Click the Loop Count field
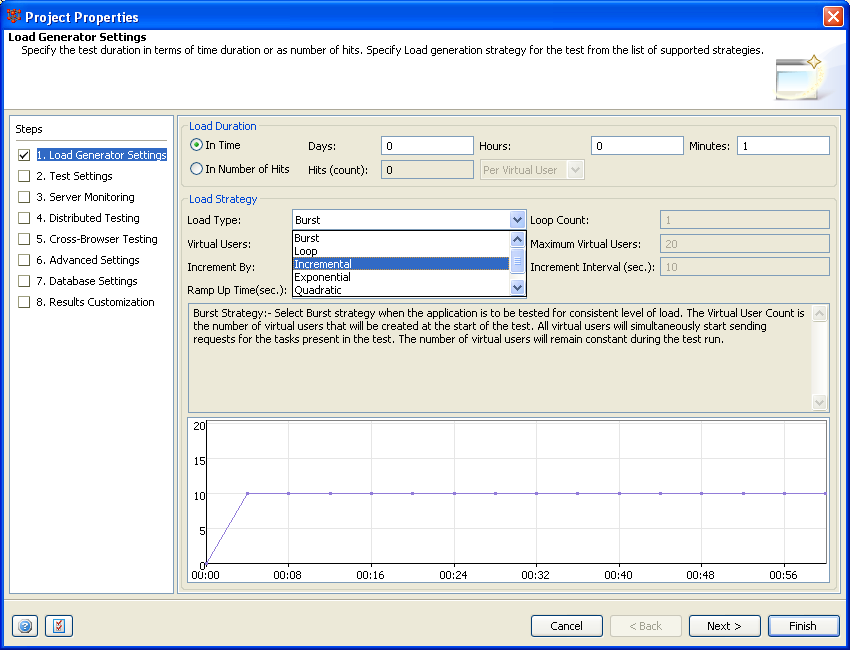The height and width of the screenshot is (650, 850). click(745, 220)
